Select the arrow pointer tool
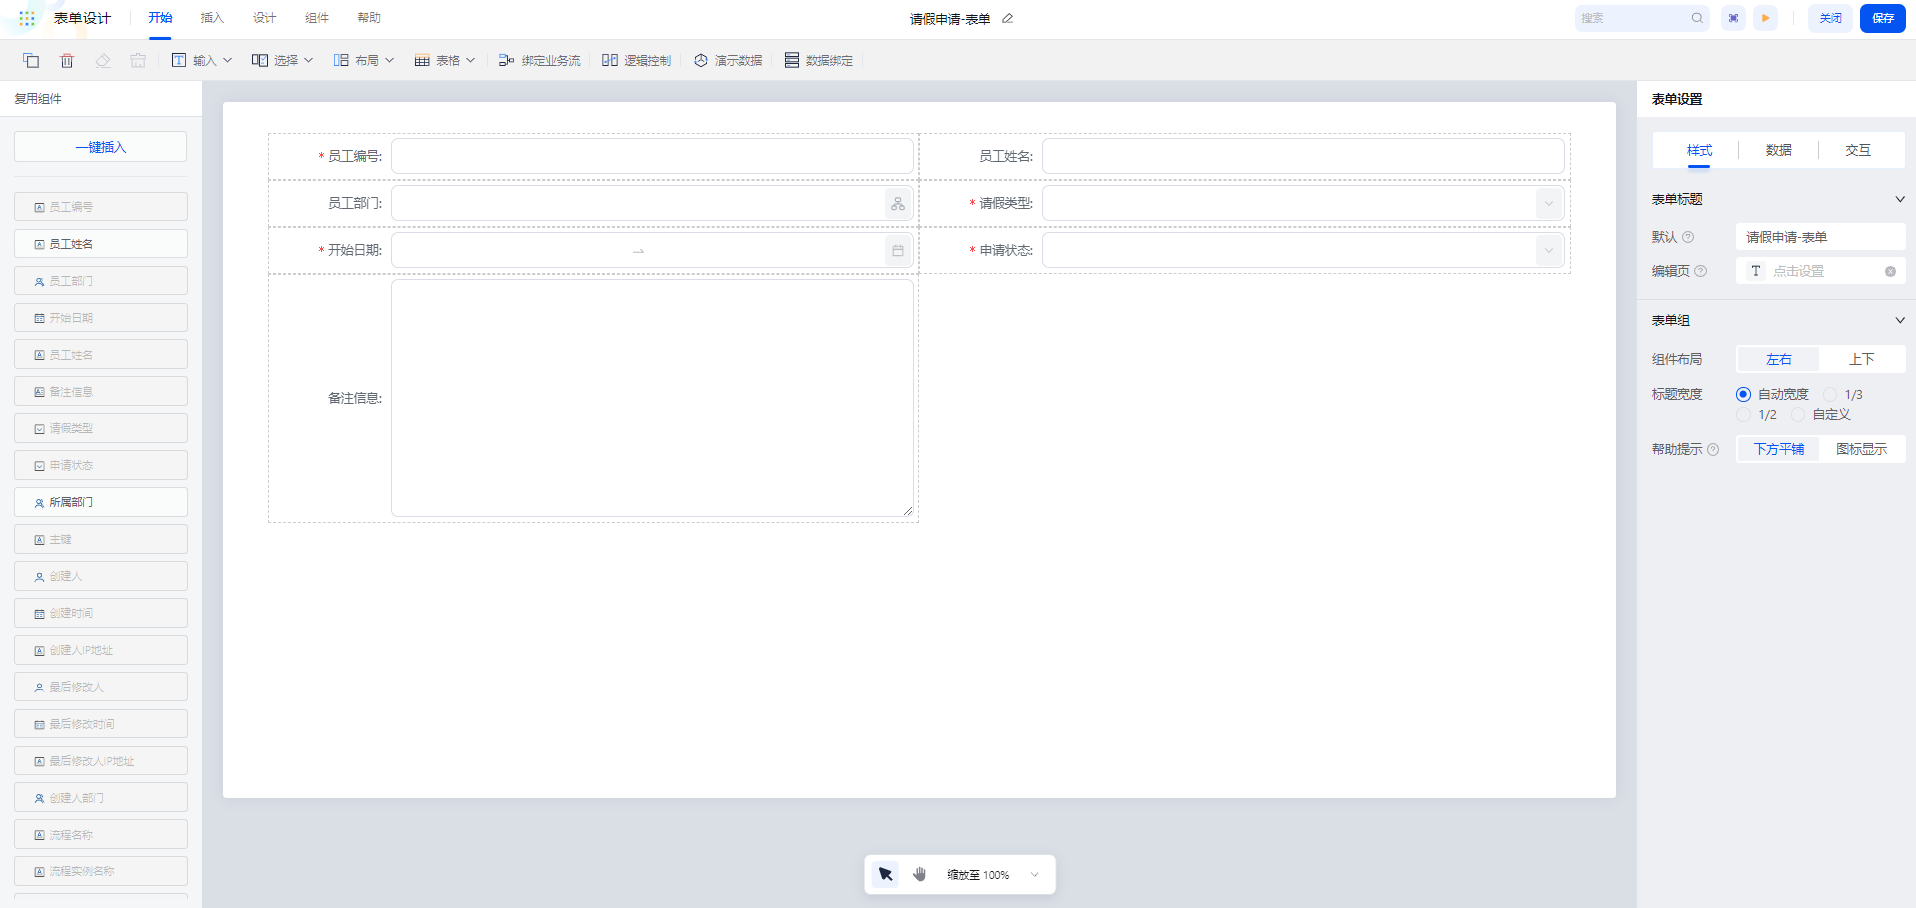1916x908 pixels. (x=885, y=874)
